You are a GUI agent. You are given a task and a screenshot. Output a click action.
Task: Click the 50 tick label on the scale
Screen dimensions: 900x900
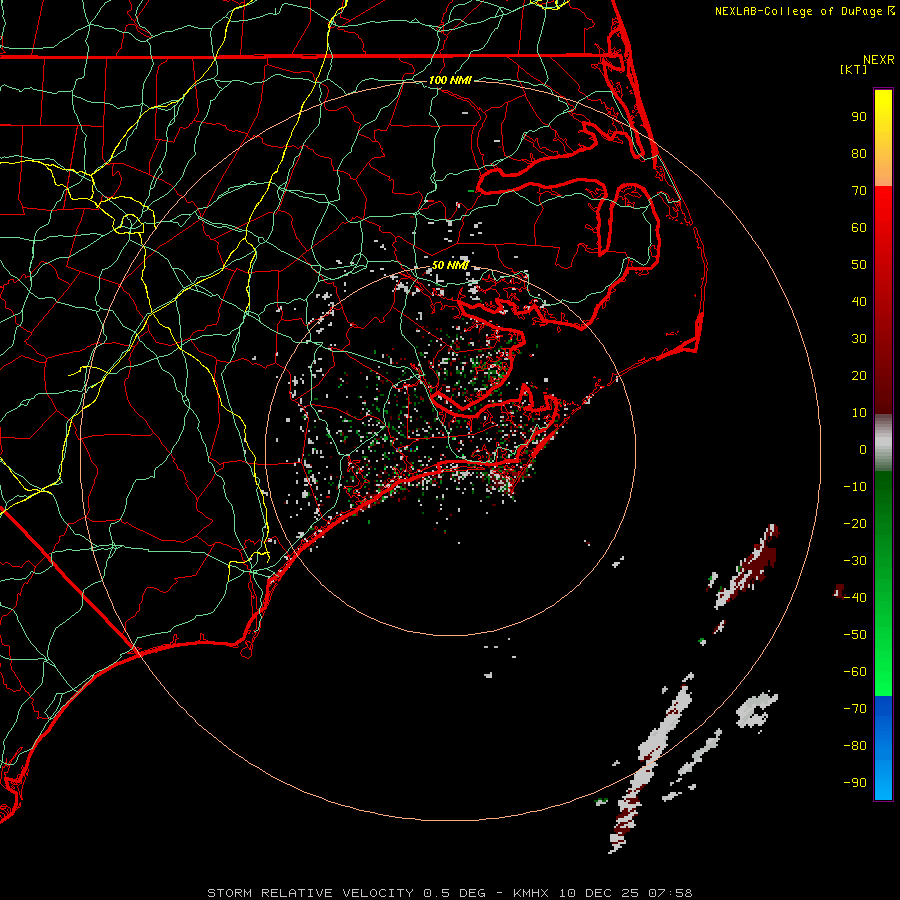click(858, 265)
